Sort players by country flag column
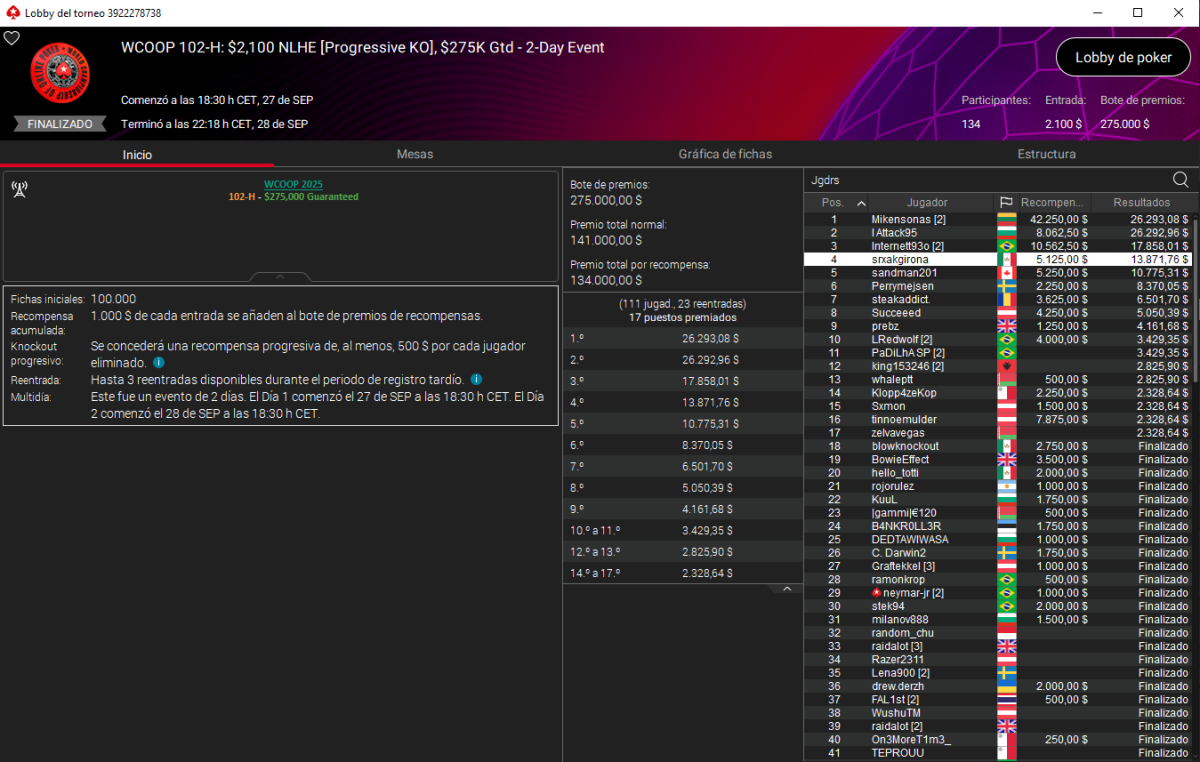The height and width of the screenshot is (762, 1200). pos(1006,203)
